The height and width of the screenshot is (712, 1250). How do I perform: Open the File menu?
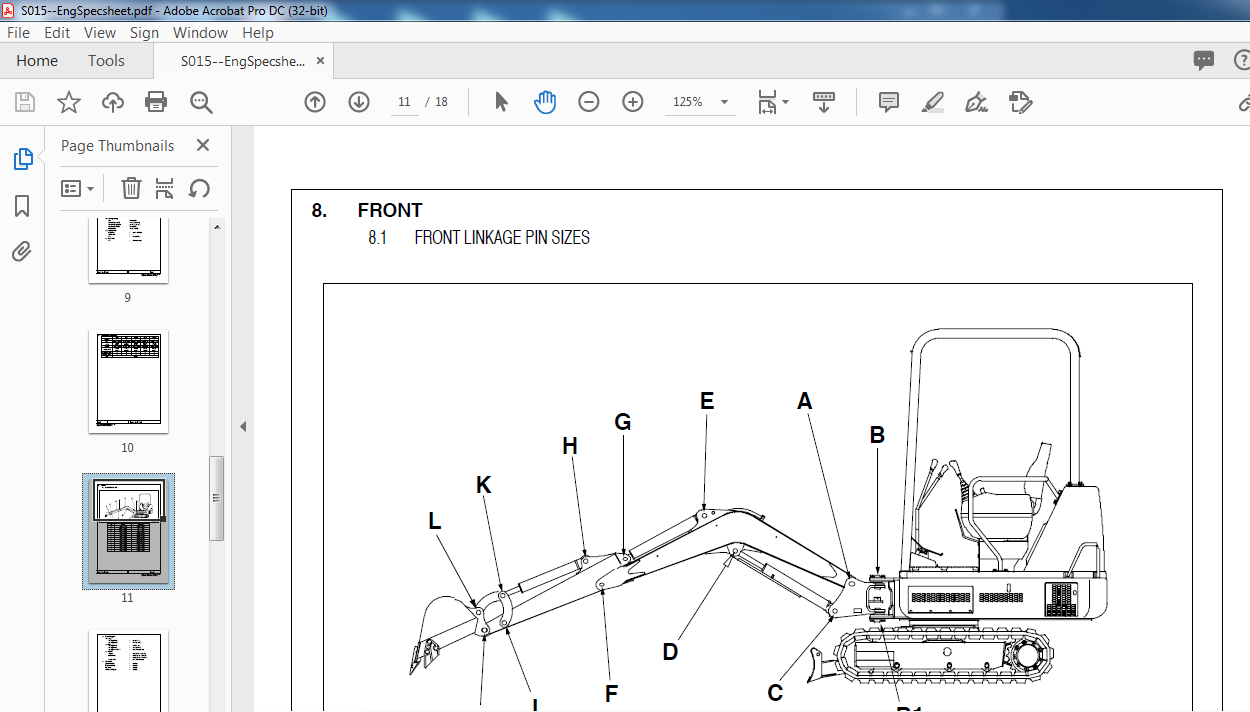pos(18,33)
